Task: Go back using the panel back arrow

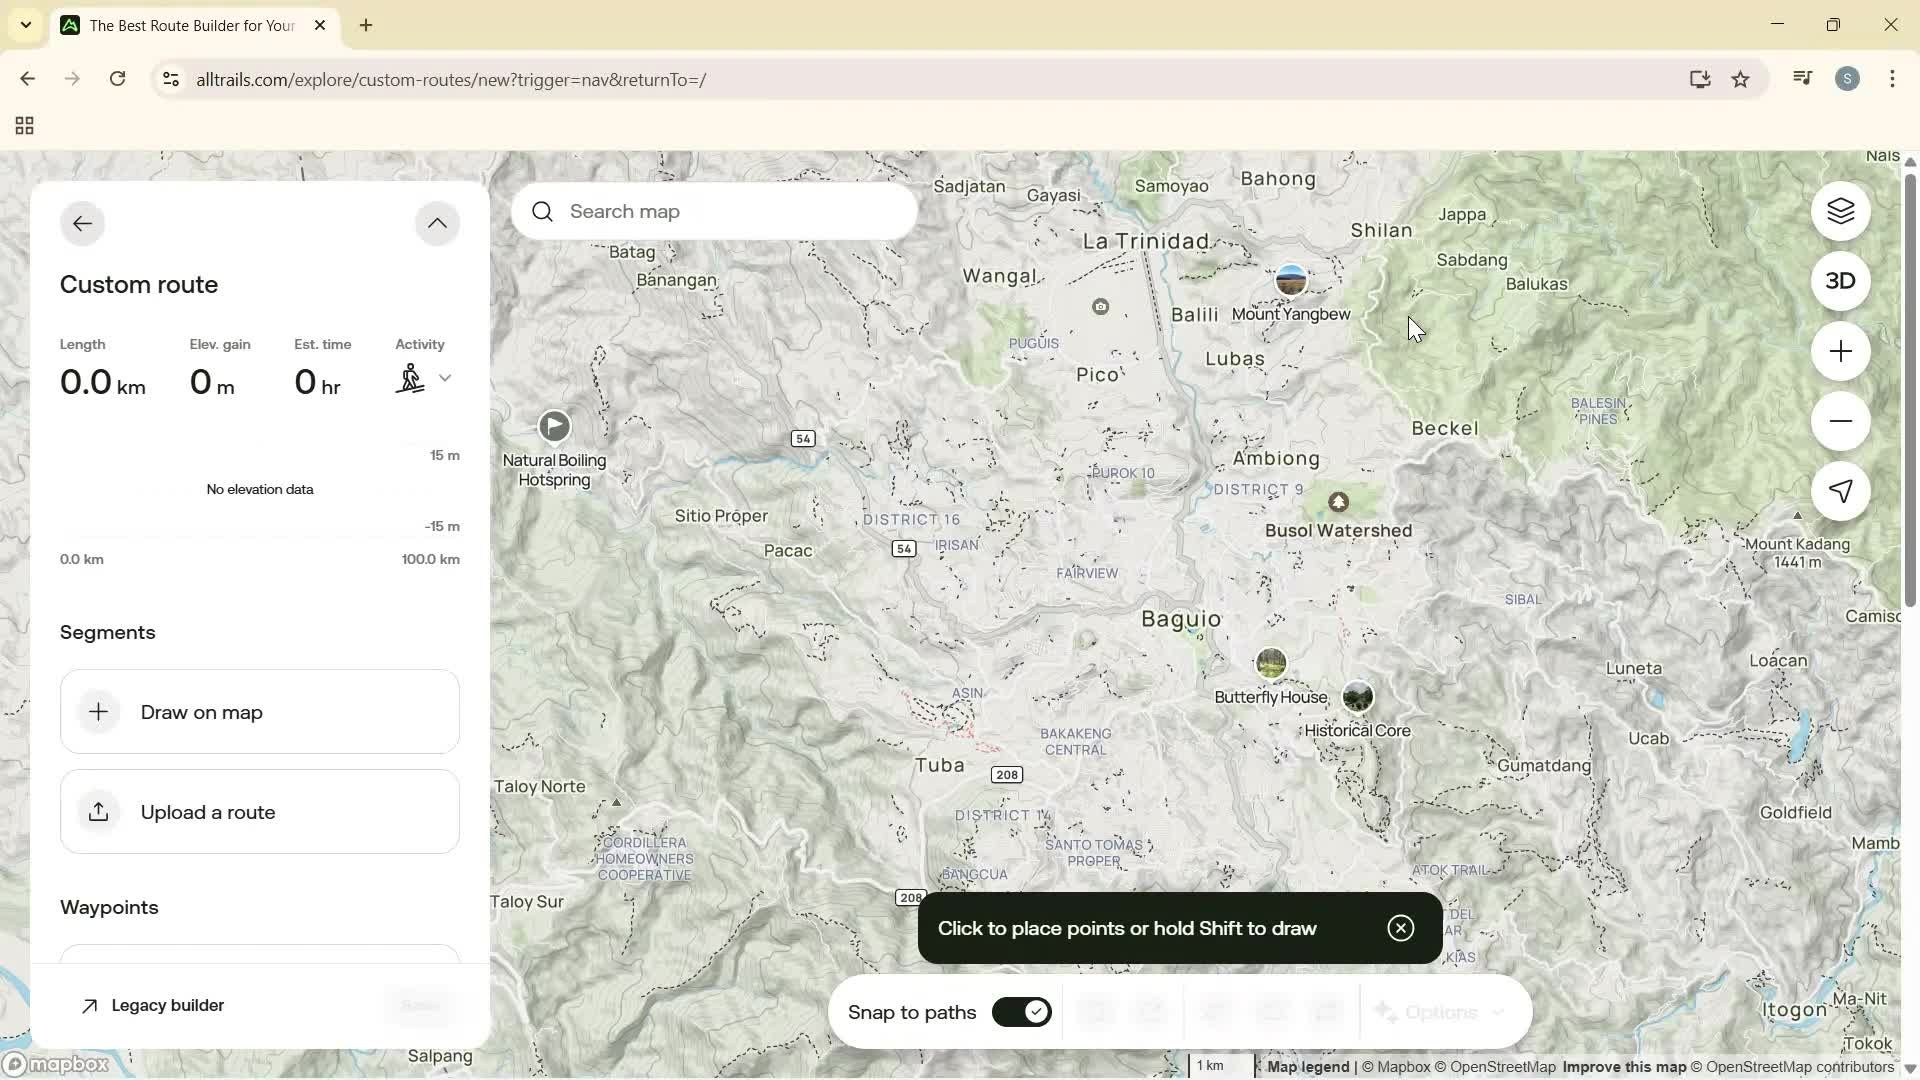Action: [x=82, y=222]
